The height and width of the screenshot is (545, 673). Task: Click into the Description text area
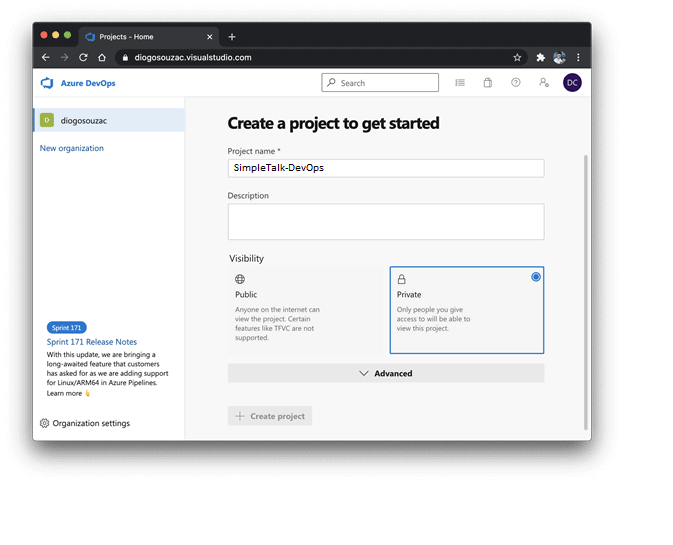[x=386, y=221]
